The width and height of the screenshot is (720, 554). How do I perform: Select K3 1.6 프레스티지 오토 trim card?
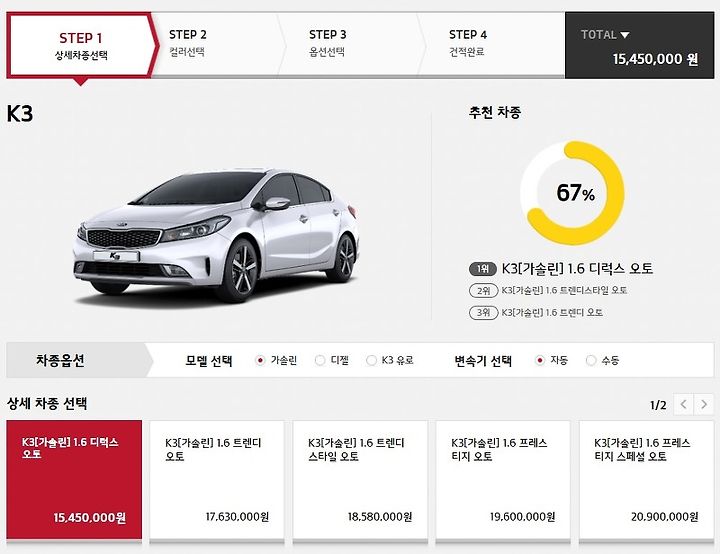pyautogui.click(x=503, y=480)
